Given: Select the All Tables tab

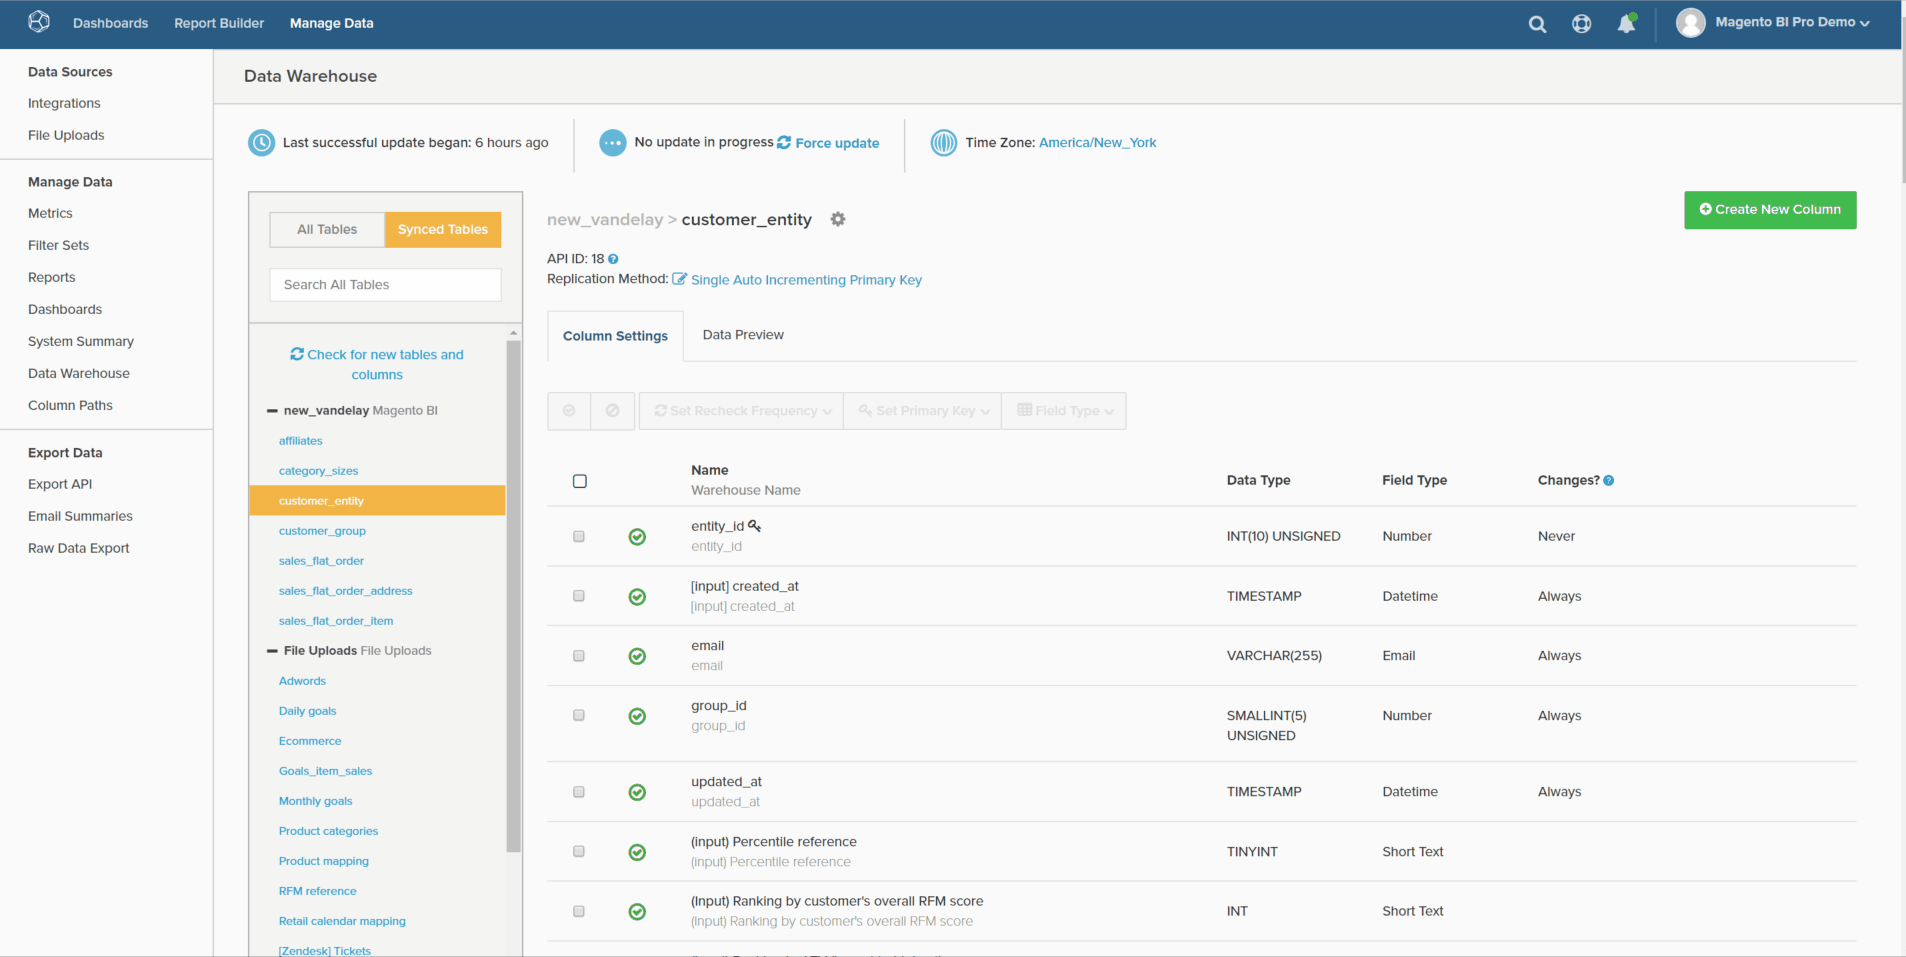Looking at the screenshot, I should [327, 229].
